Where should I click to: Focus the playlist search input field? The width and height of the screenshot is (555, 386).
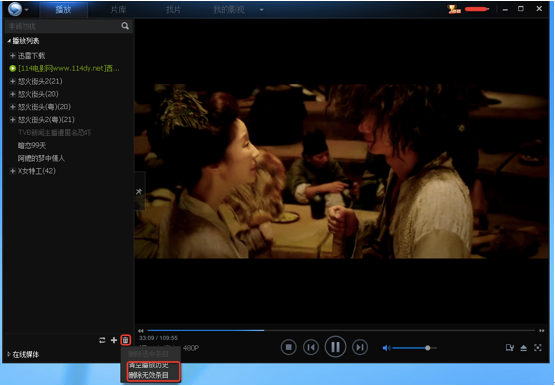coord(63,26)
